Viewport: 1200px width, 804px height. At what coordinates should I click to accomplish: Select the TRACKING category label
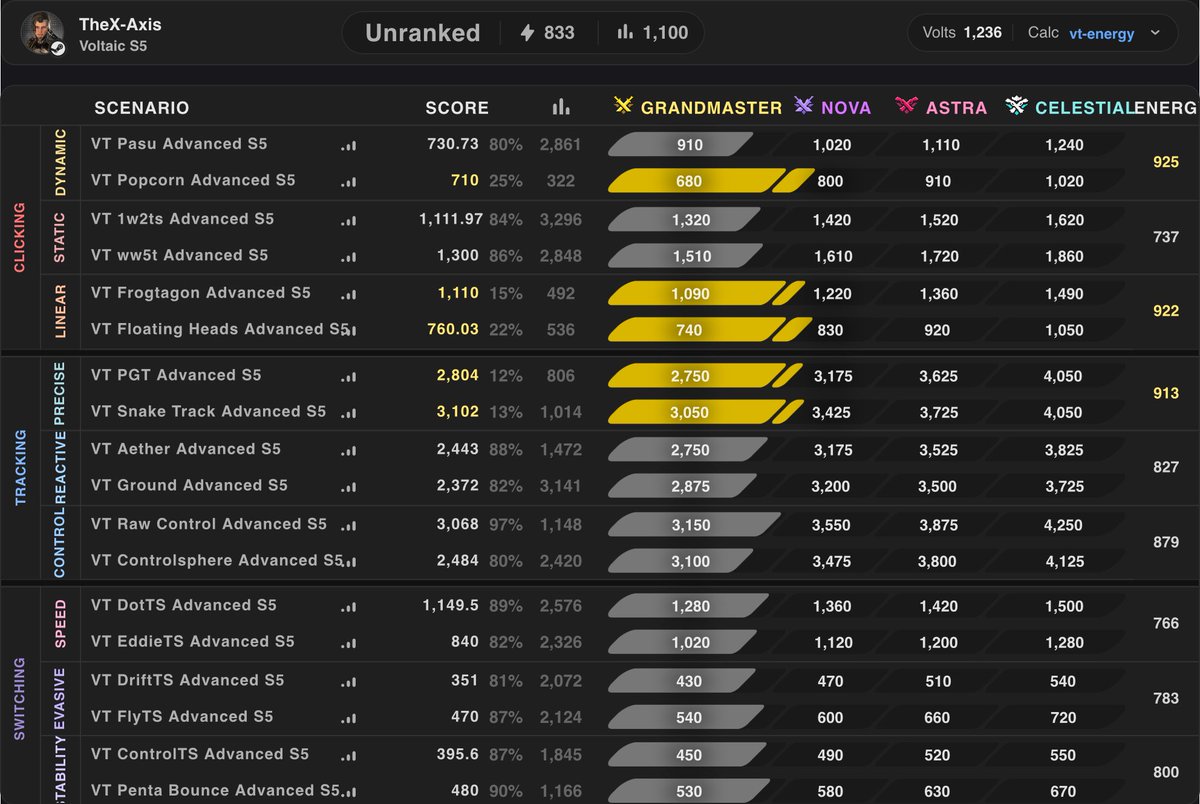click(20, 468)
